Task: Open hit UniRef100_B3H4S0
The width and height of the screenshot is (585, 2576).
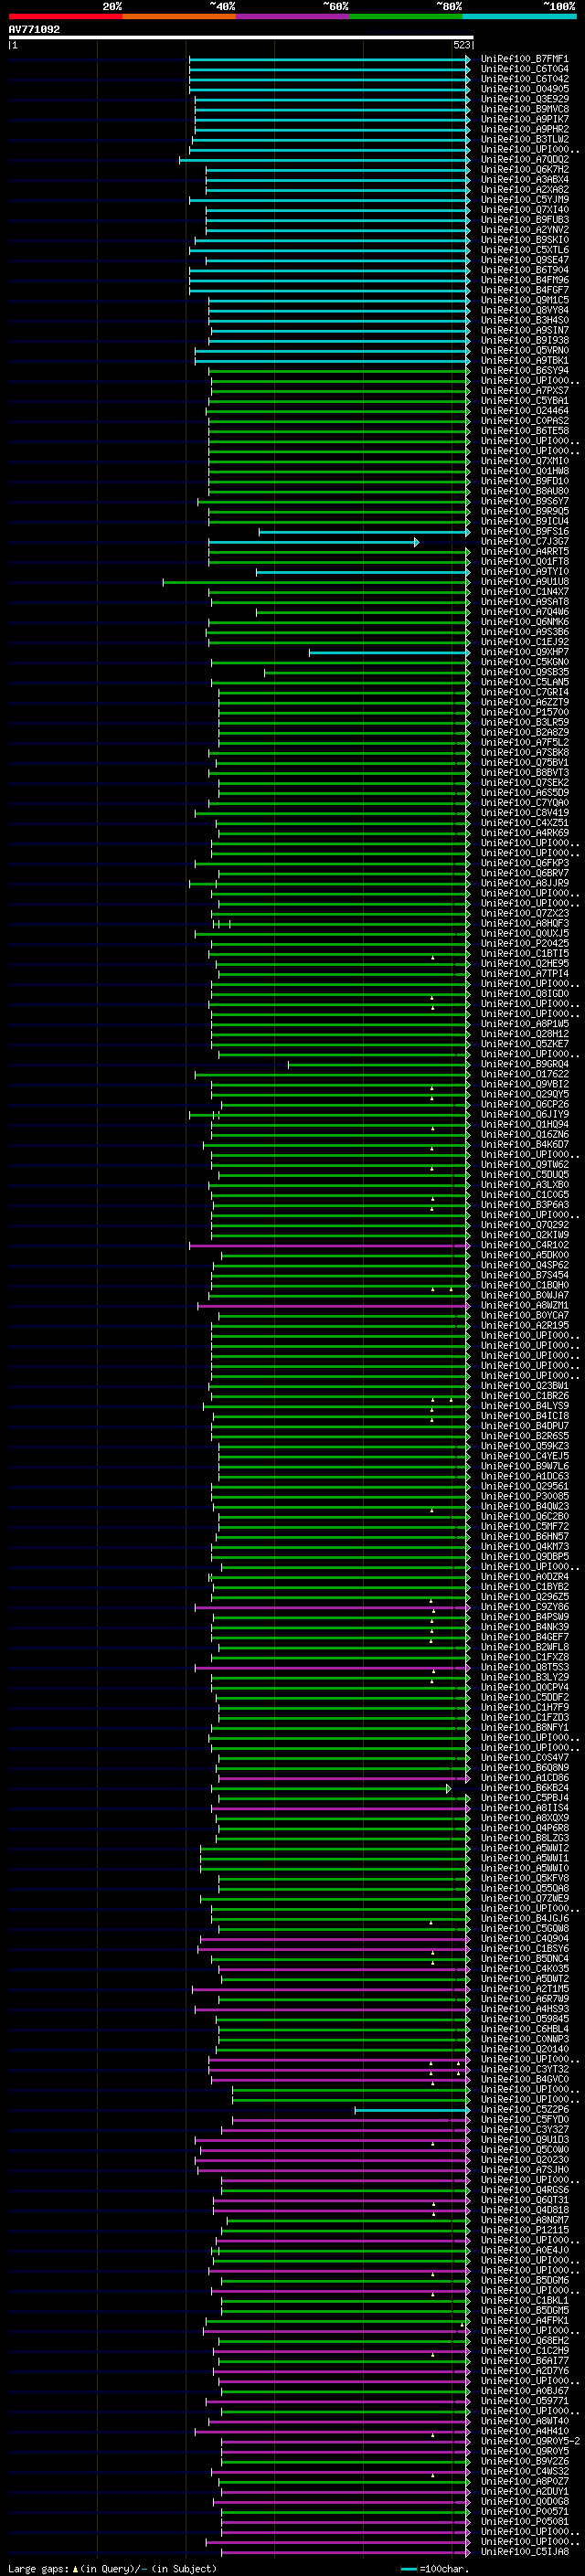Action: tap(524, 320)
